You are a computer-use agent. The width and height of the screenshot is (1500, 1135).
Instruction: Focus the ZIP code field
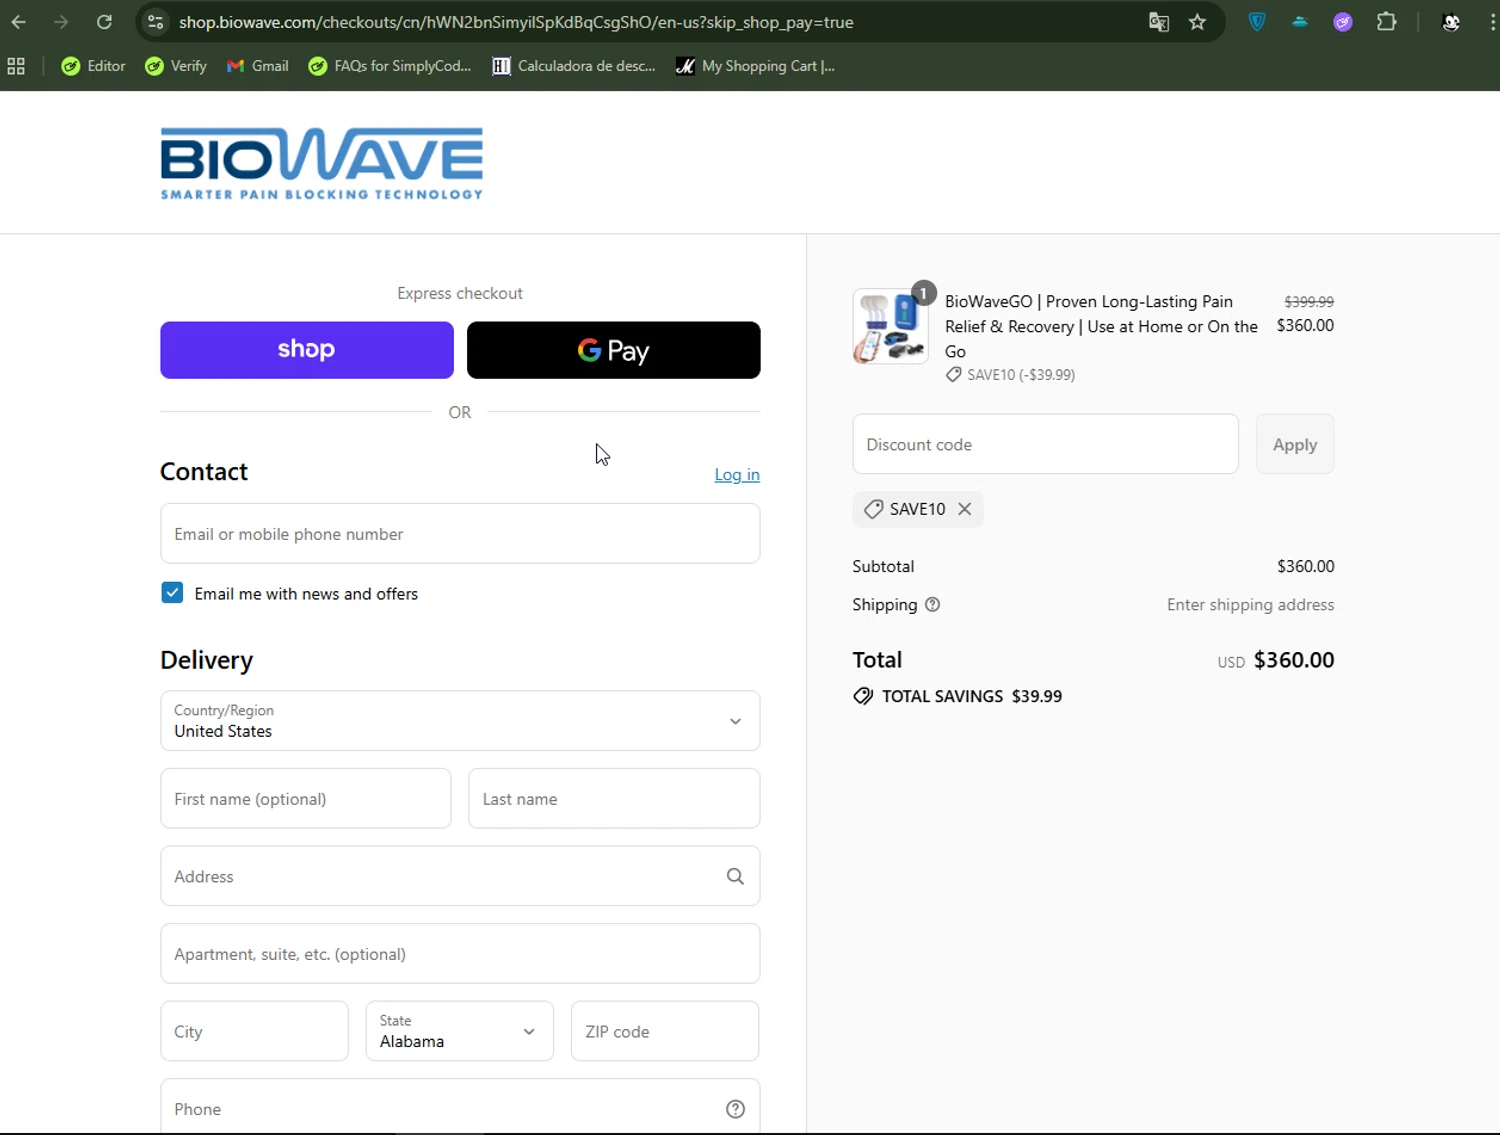pyautogui.click(x=665, y=1031)
